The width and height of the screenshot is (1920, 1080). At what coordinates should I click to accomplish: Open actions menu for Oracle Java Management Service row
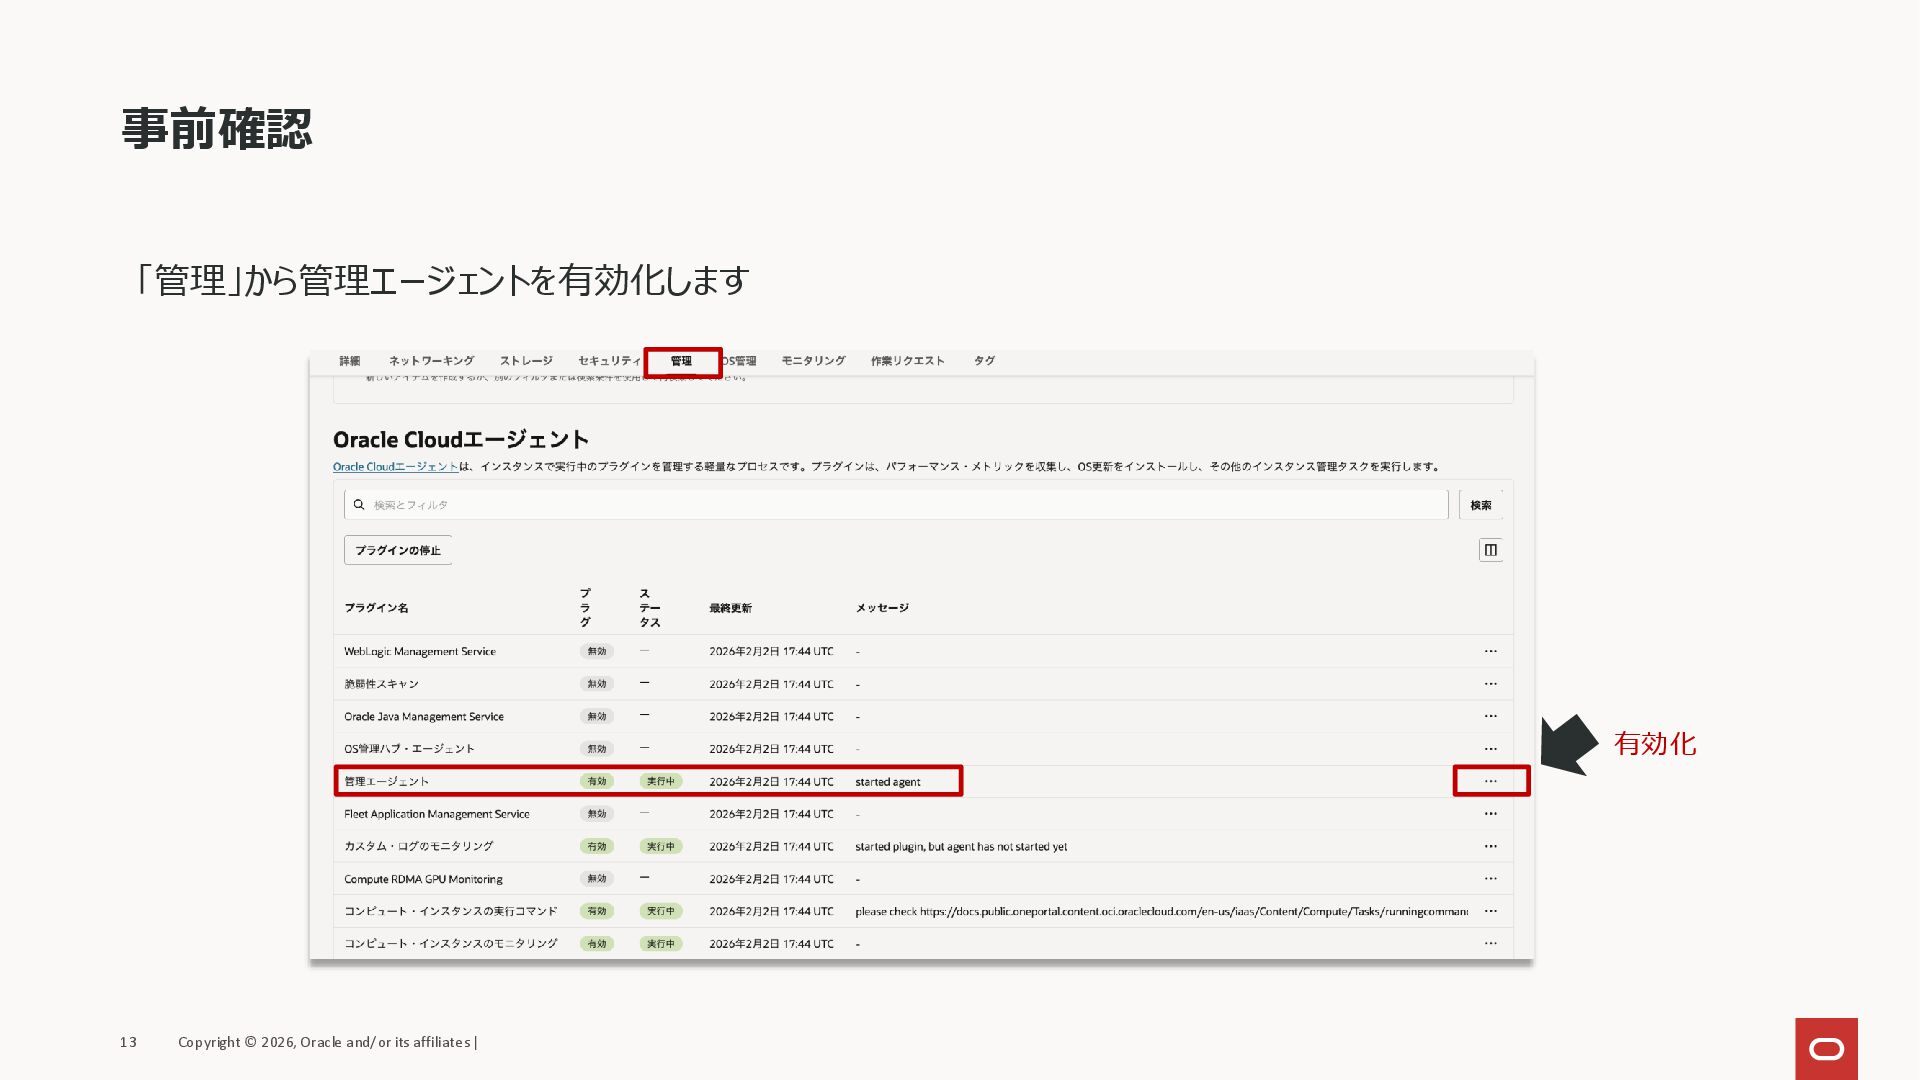[1490, 716]
